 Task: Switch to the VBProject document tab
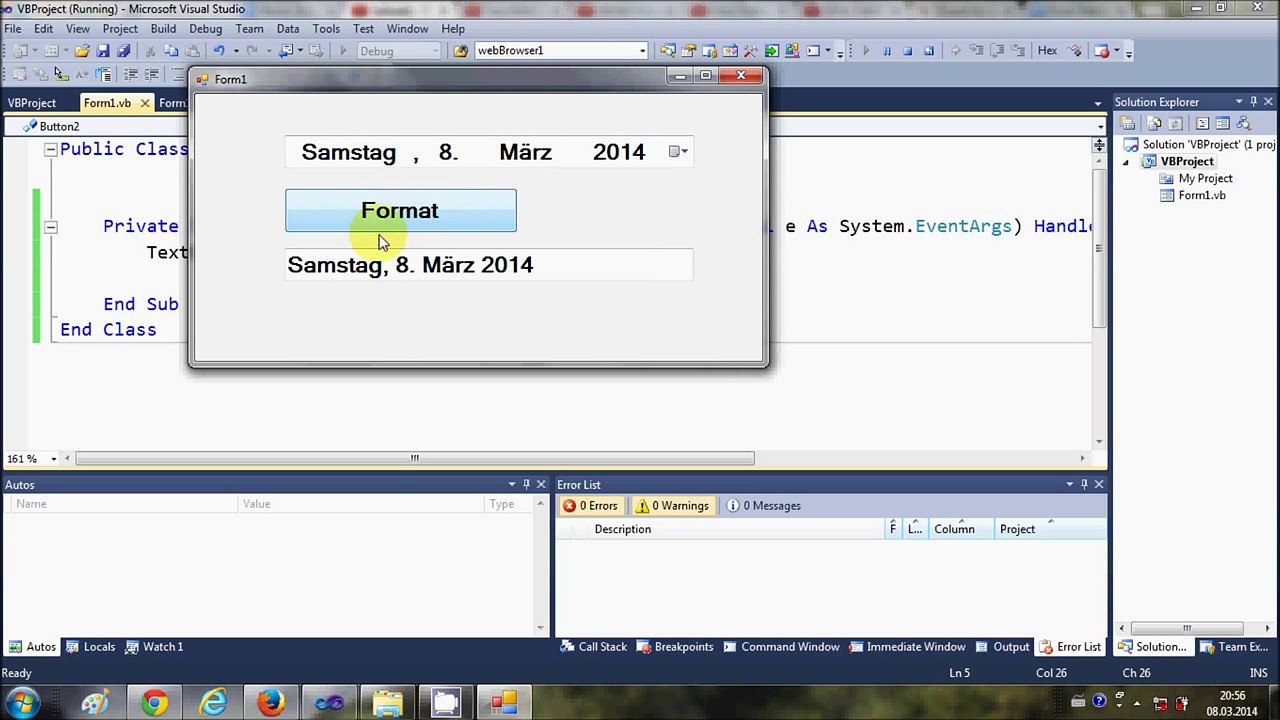32,103
